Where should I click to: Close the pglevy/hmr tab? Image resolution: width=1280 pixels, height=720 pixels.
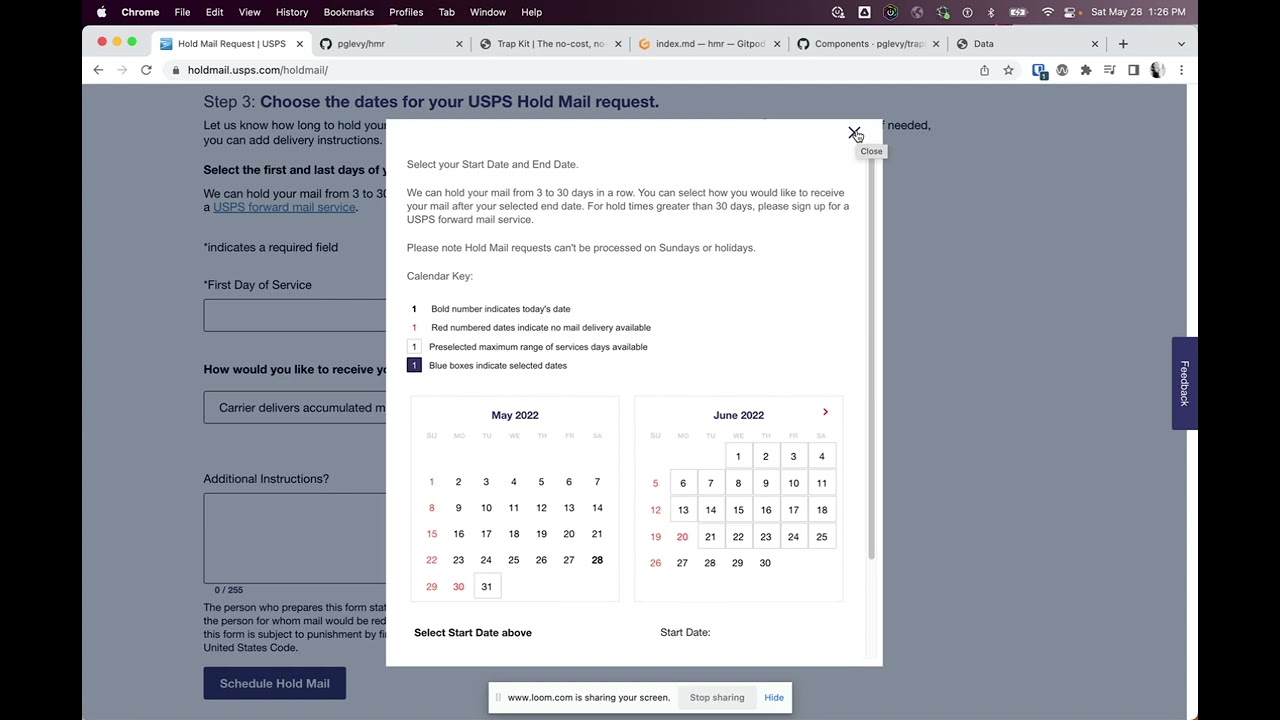tap(459, 44)
